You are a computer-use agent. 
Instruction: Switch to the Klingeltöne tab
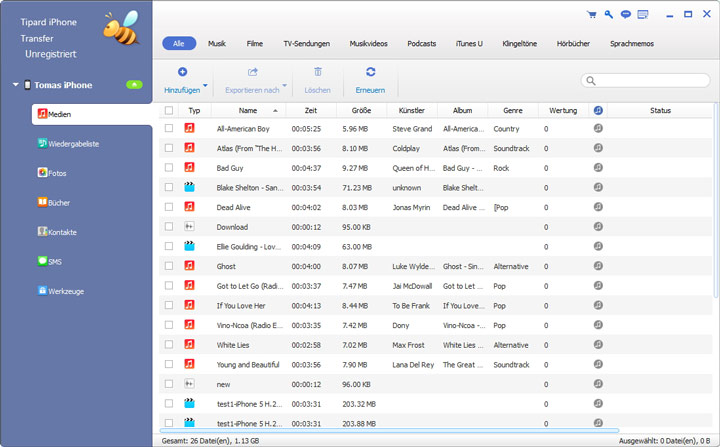[x=520, y=44]
